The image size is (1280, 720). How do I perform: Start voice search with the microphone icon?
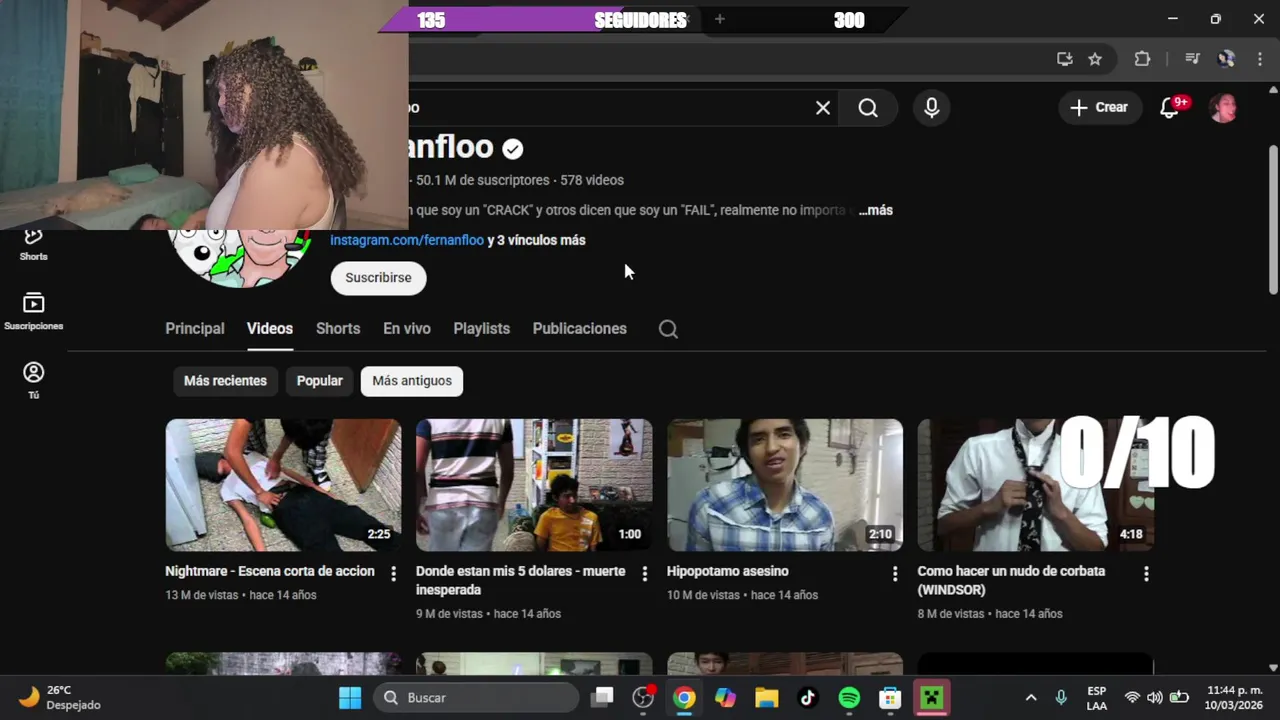[931, 108]
